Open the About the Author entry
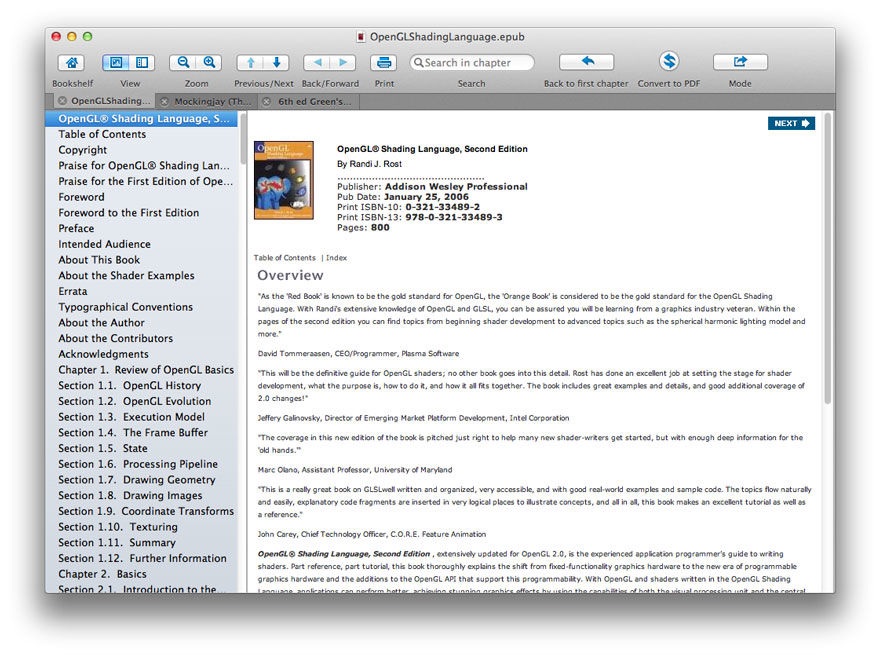880x655 pixels. [141, 323]
